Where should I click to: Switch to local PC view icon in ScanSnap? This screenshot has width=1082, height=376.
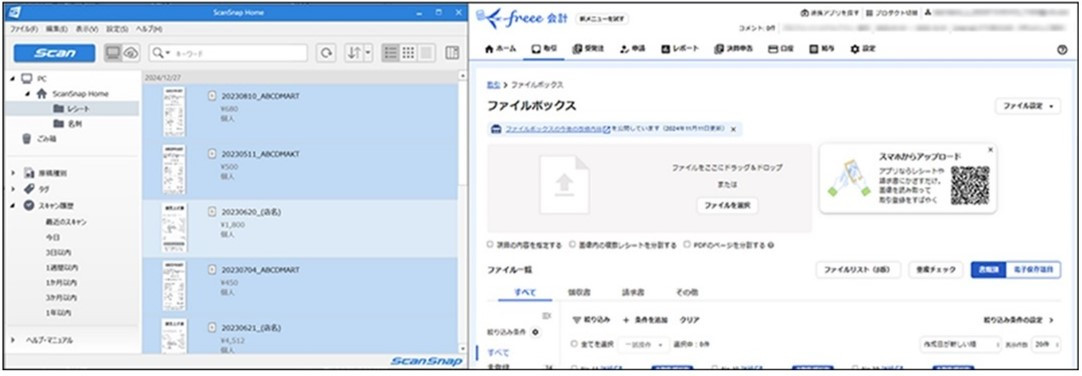click(x=113, y=53)
